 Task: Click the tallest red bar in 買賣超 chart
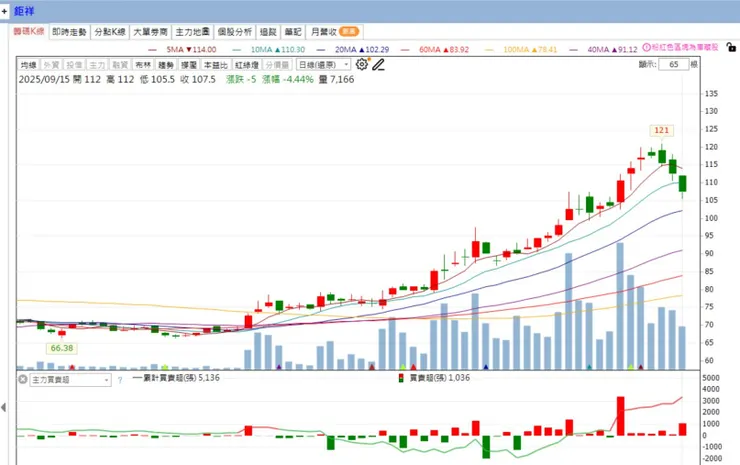pyautogui.click(x=620, y=416)
